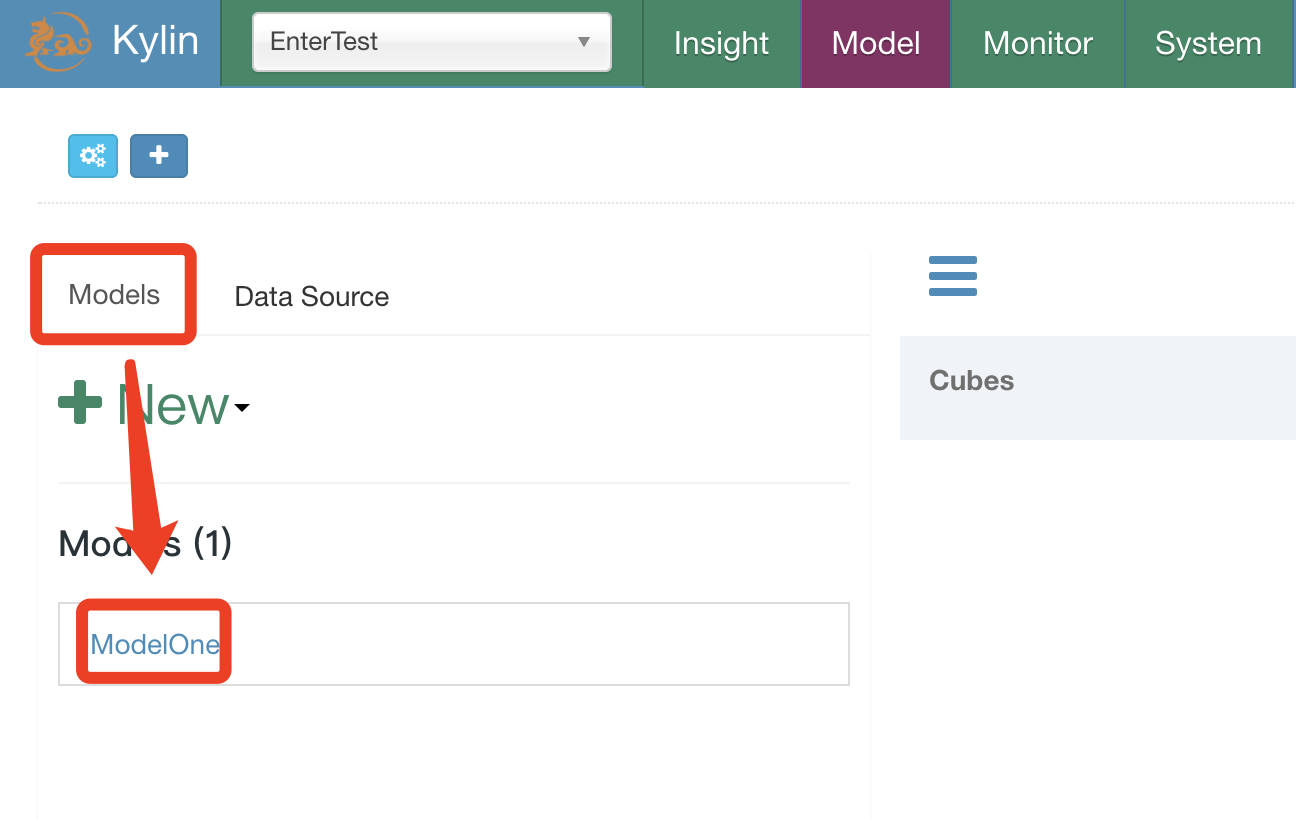The height and width of the screenshot is (820, 1296).
Task: Select the Model tab in navbar
Action: [x=876, y=44]
